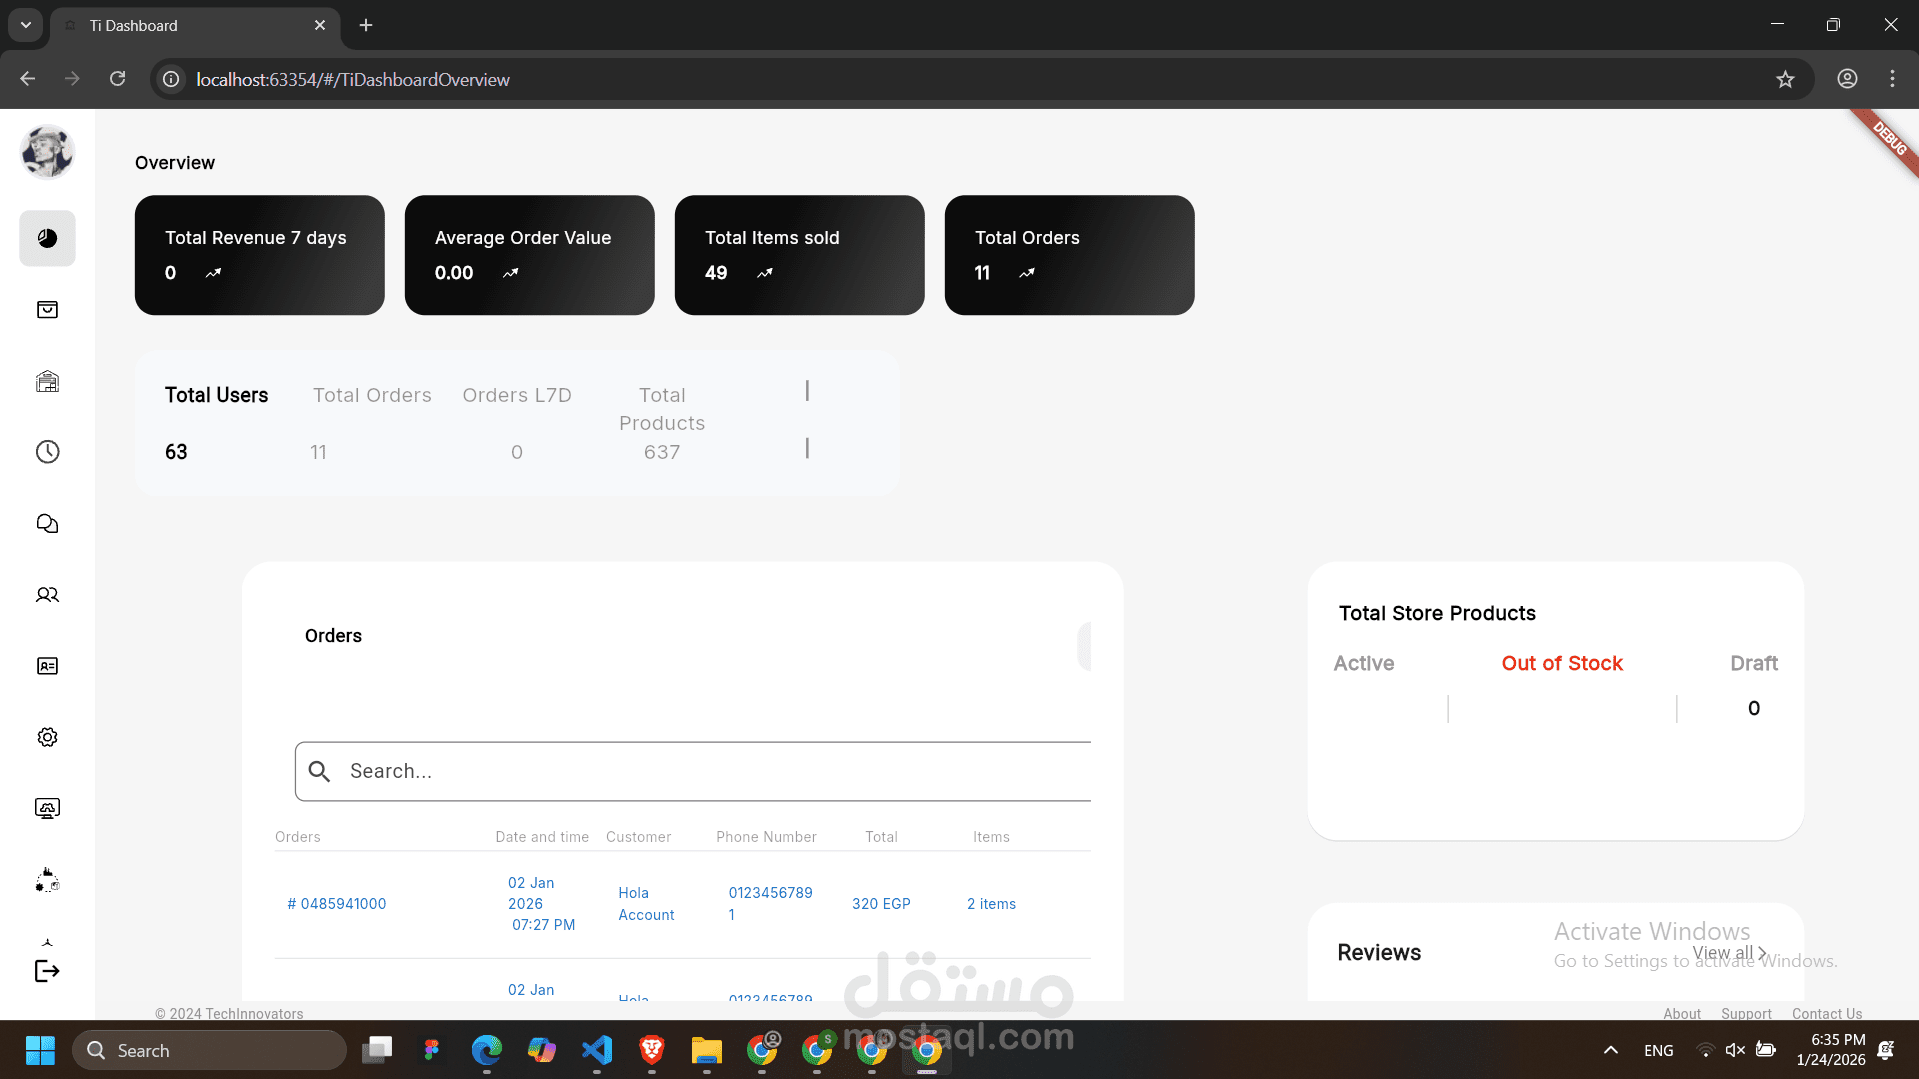
Task: Go back using the browser back arrow
Action: pyautogui.click(x=27, y=79)
